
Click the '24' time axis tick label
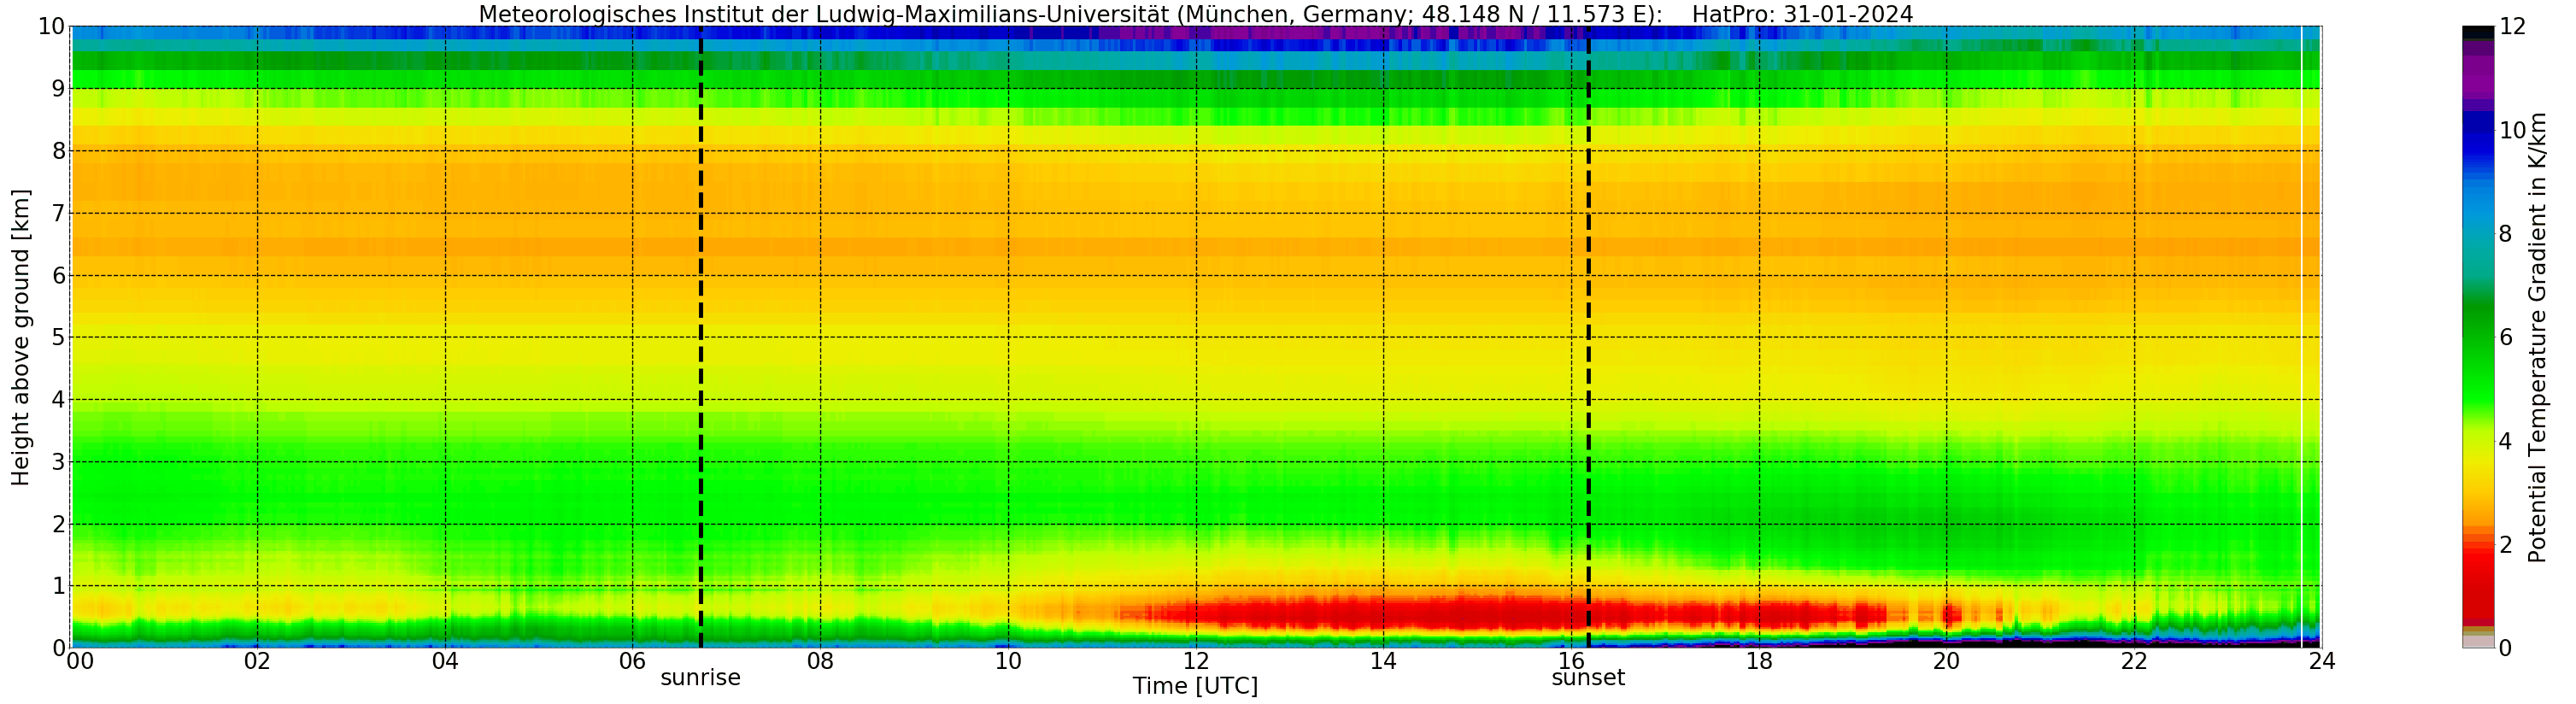click(2322, 661)
